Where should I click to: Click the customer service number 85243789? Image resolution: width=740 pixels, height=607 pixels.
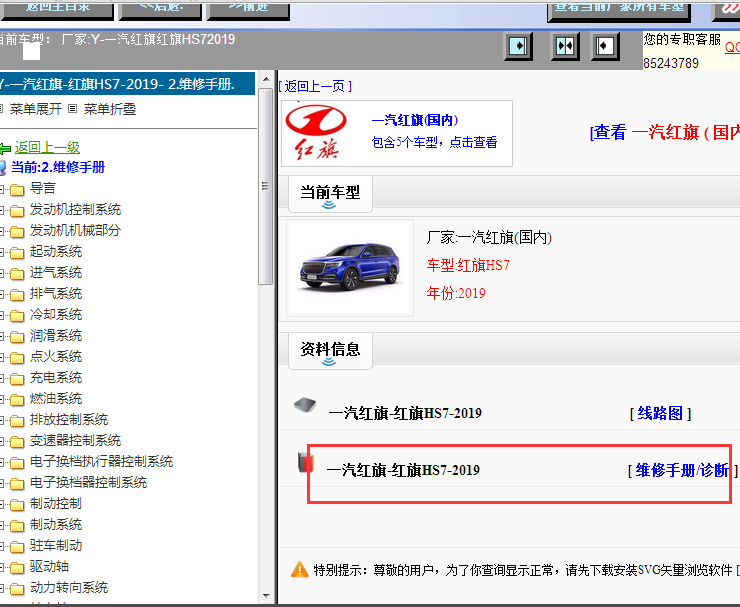pos(671,63)
